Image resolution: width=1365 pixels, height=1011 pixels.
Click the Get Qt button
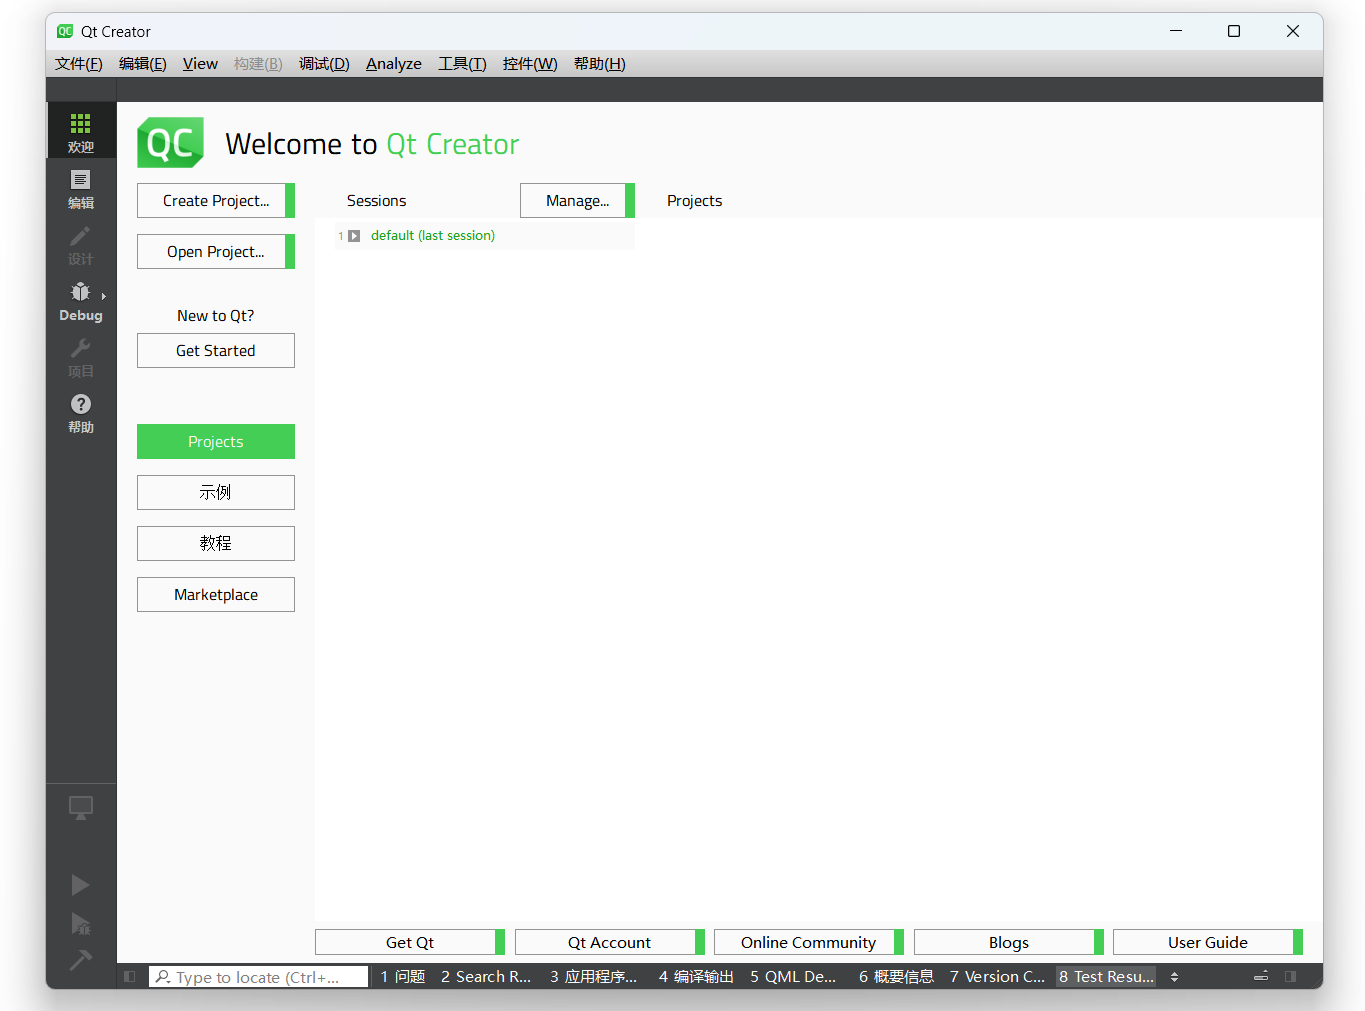[x=410, y=942]
